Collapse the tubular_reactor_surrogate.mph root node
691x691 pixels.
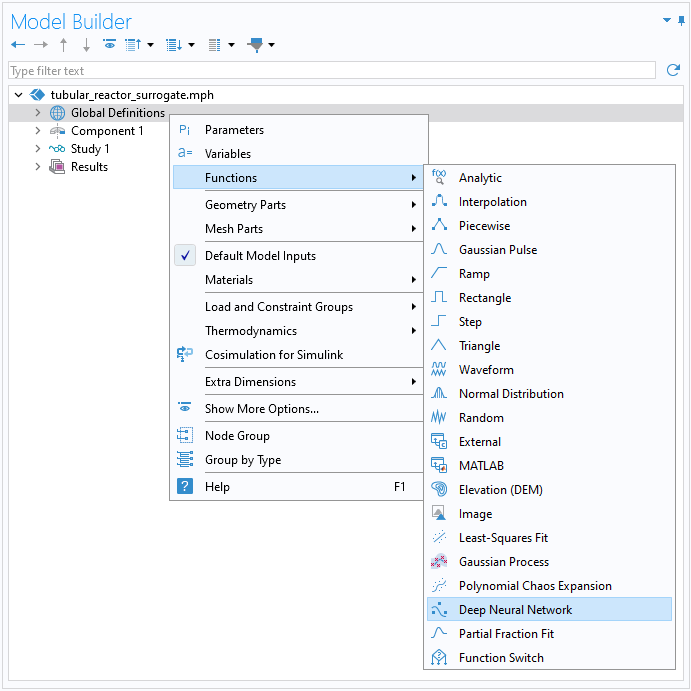click(19, 95)
